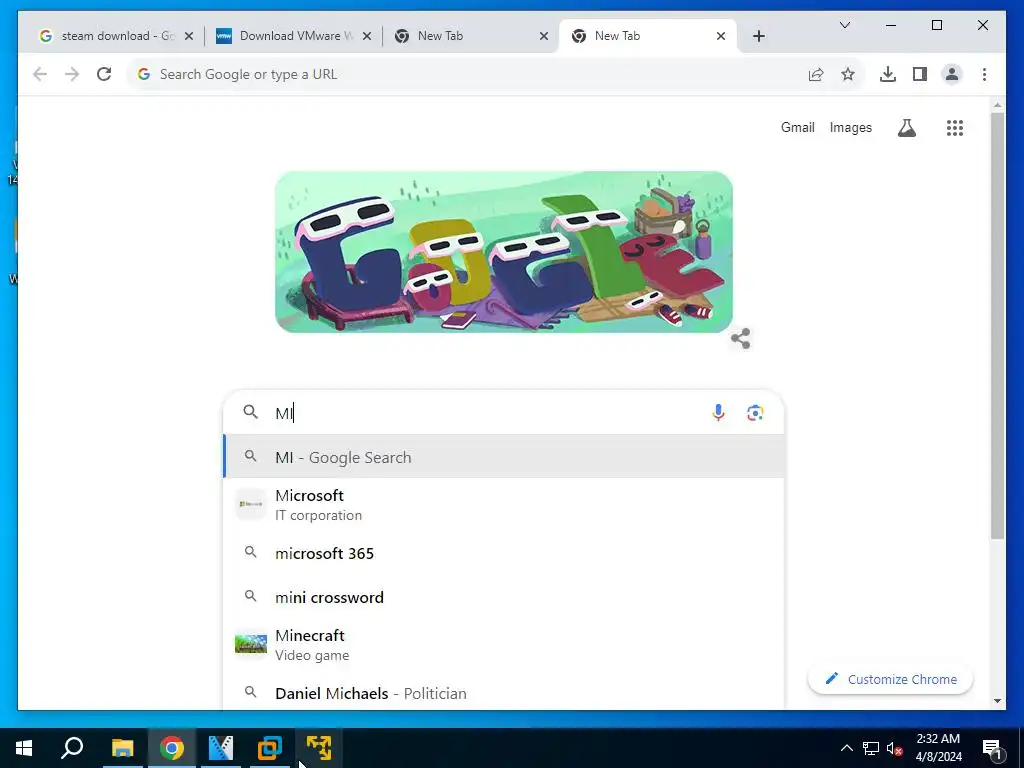This screenshot has width=1024, height=768.
Task: Switch to the steam download tab
Action: tap(116, 36)
